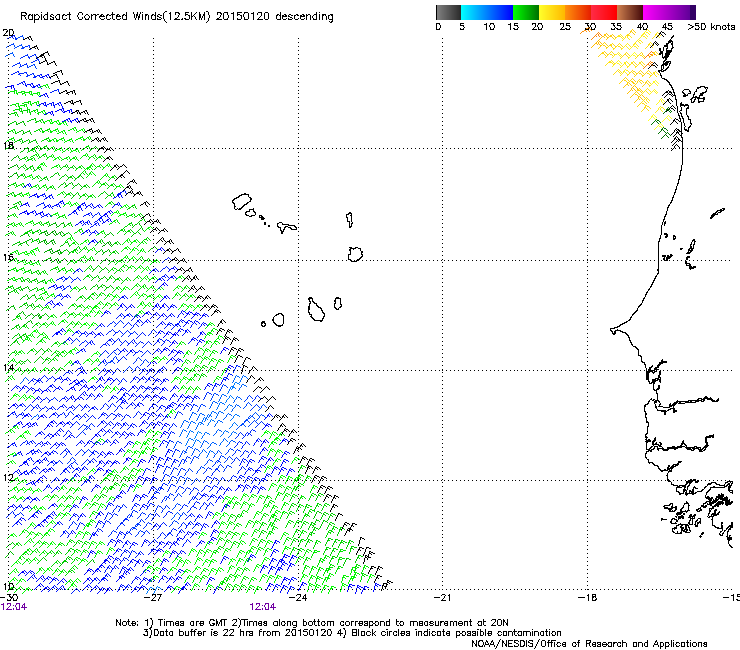Click the '20' latitude axis label
The image size is (740, 650).
(x=8, y=33)
